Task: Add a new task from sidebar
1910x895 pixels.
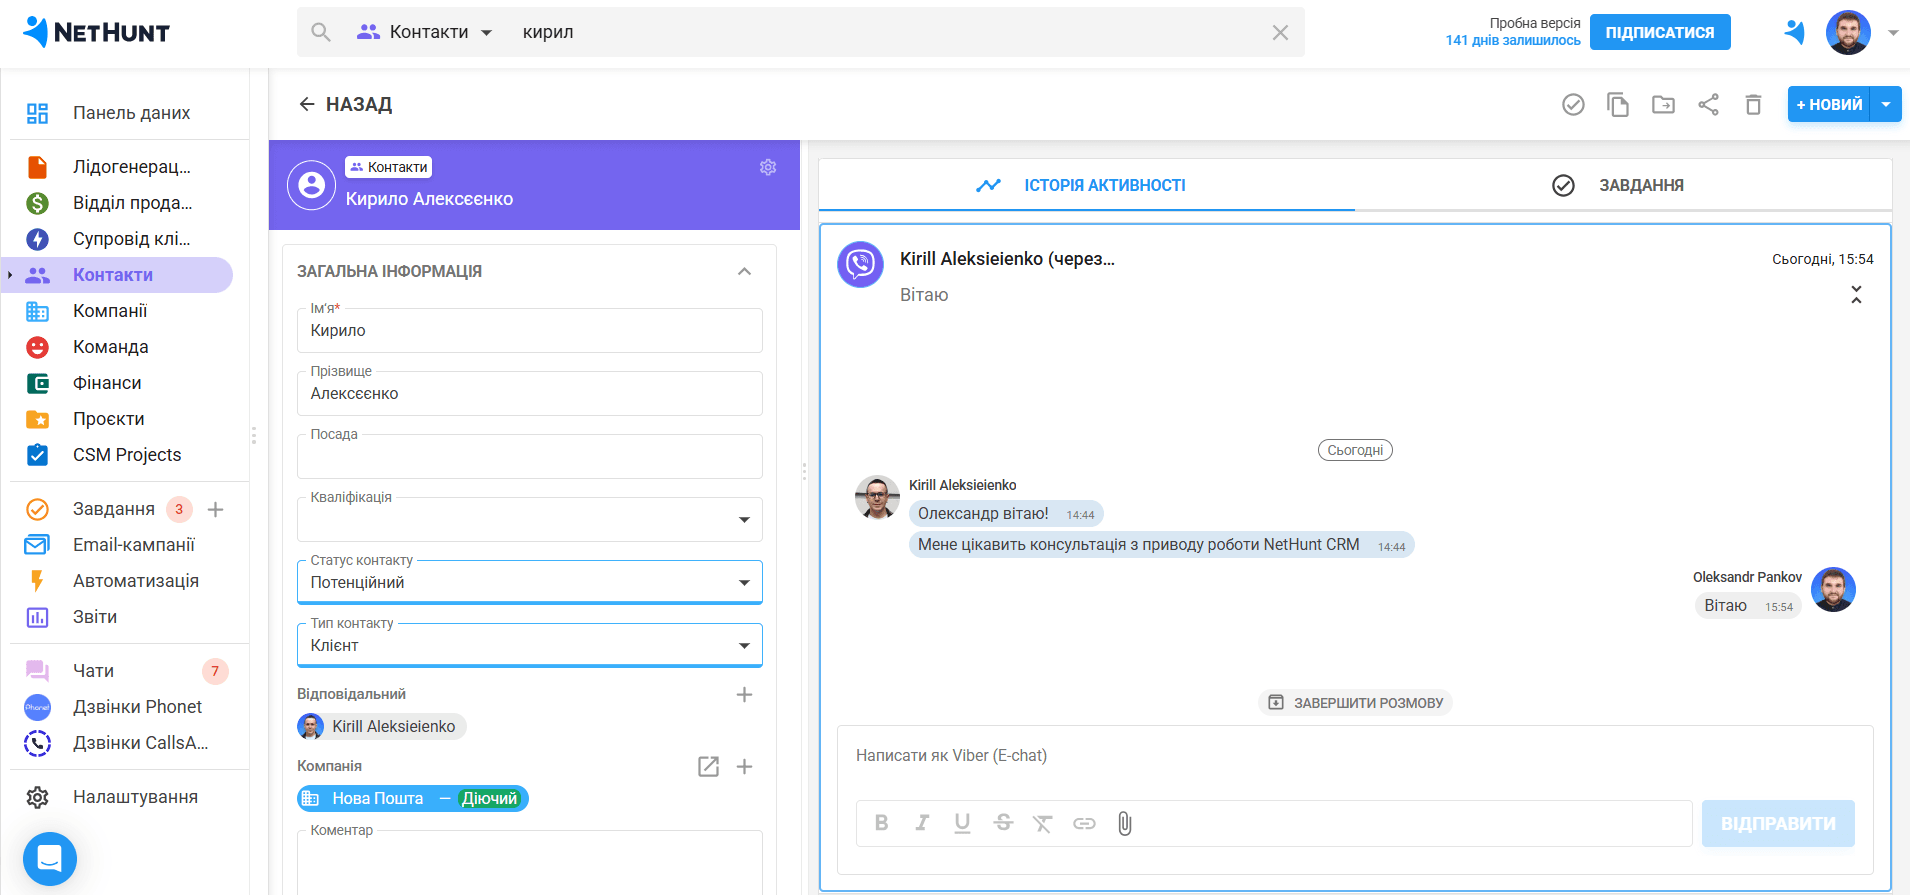Action: point(215,509)
